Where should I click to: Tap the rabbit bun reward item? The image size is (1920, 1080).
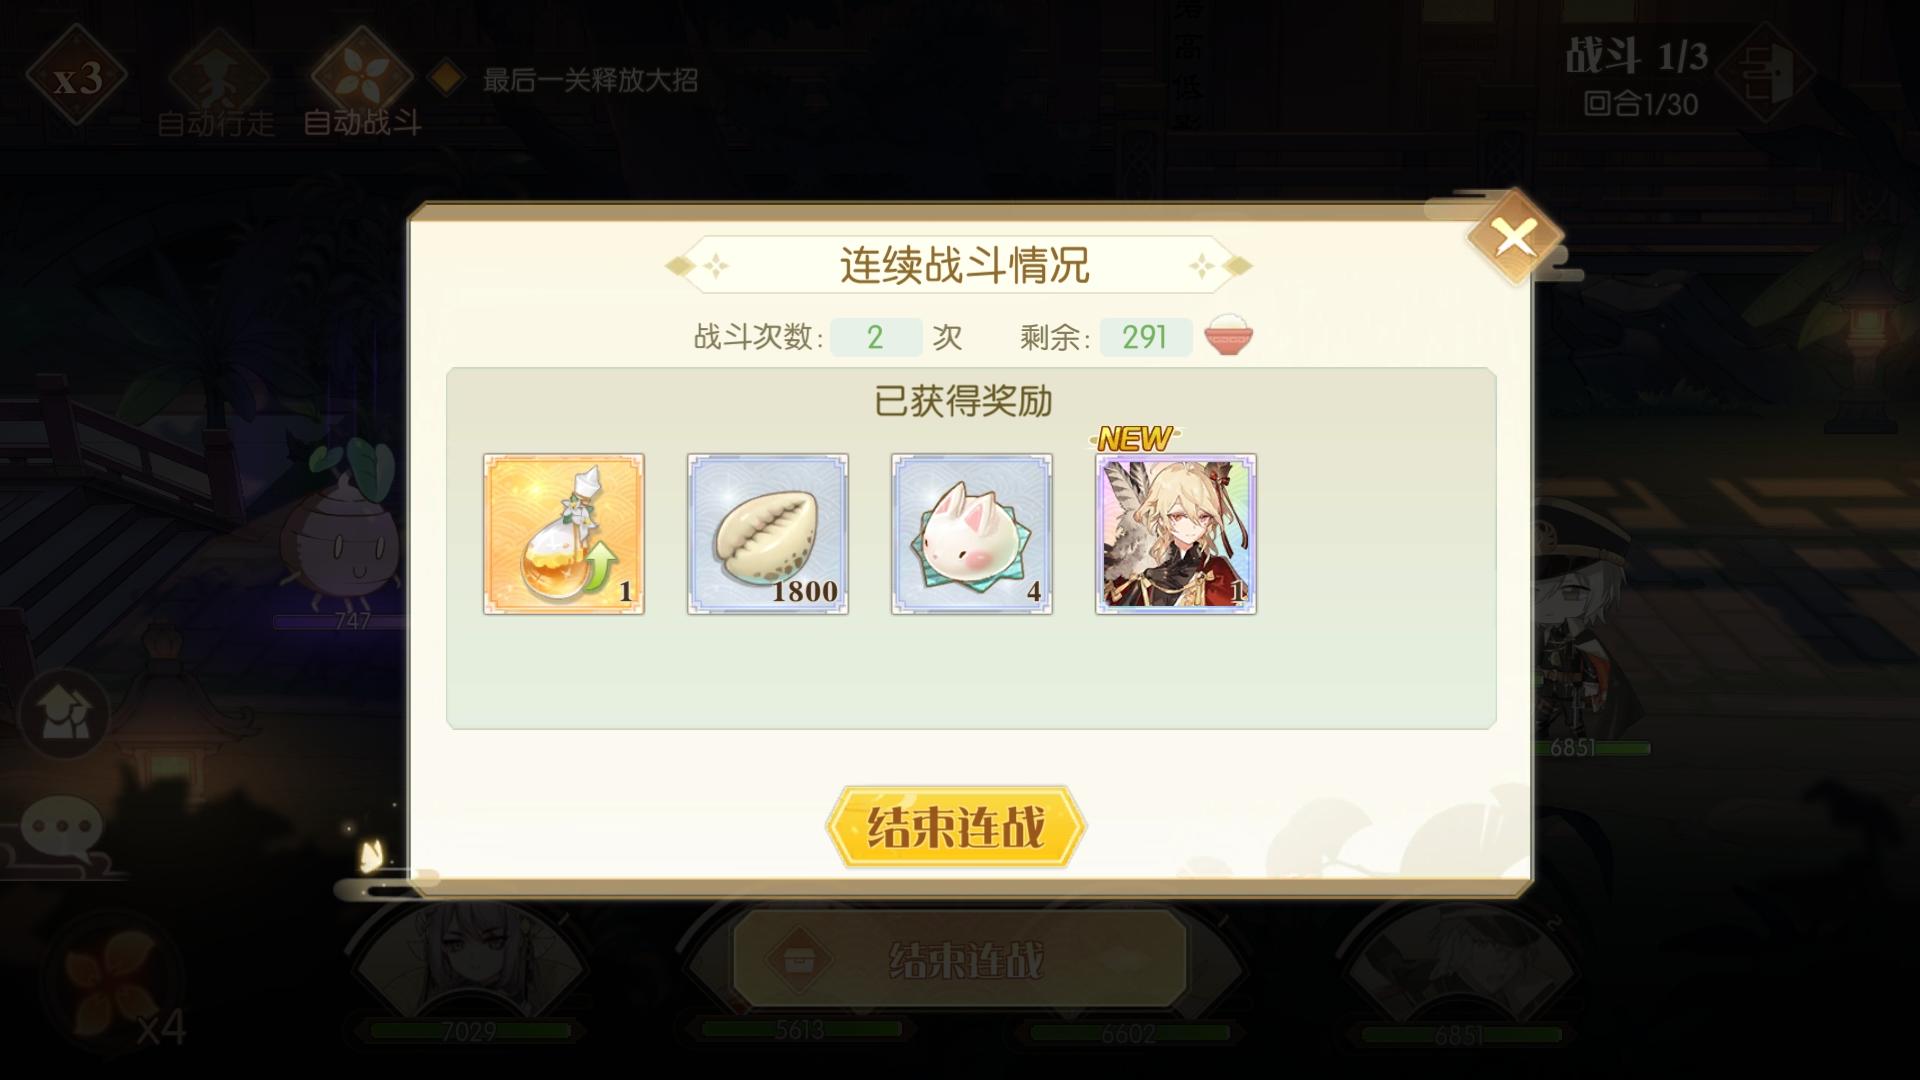coord(972,534)
